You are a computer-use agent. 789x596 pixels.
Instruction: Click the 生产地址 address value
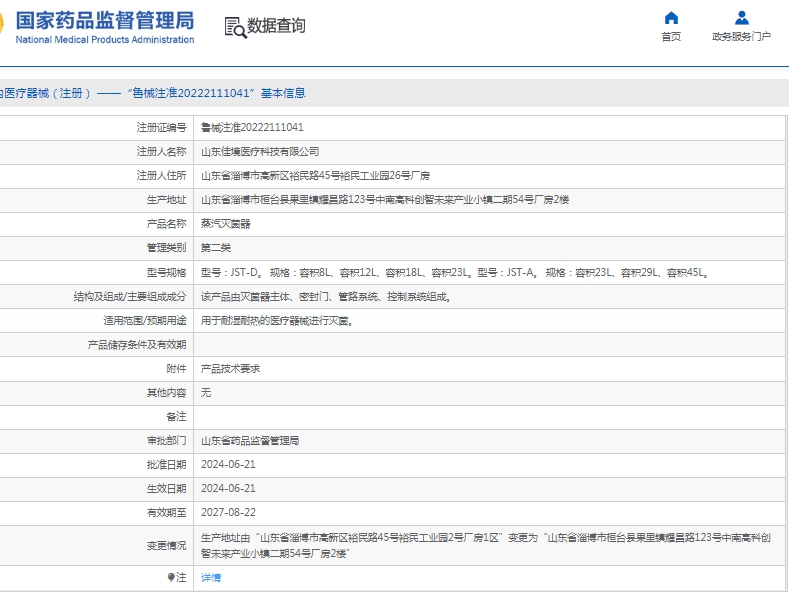click(x=385, y=200)
